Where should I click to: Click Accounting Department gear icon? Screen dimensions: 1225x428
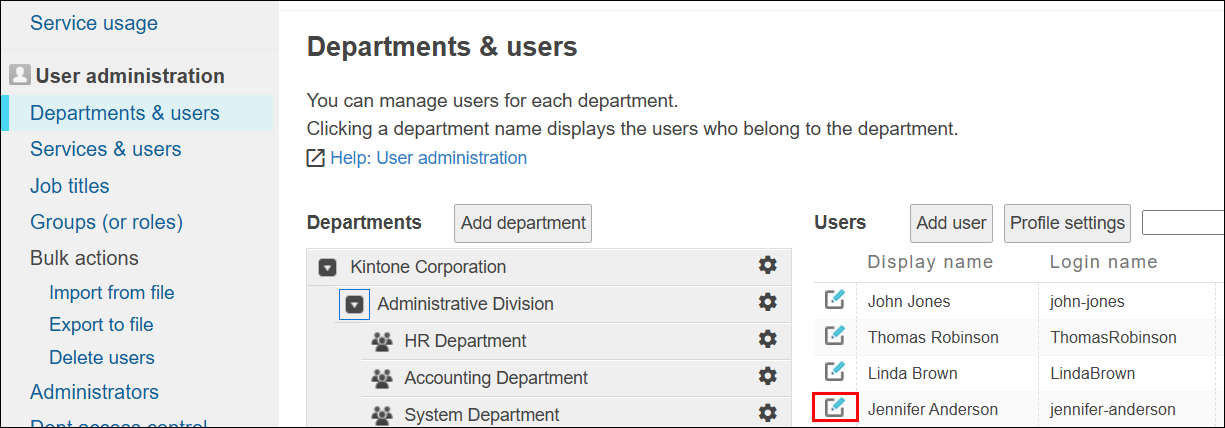coord(767,376)
